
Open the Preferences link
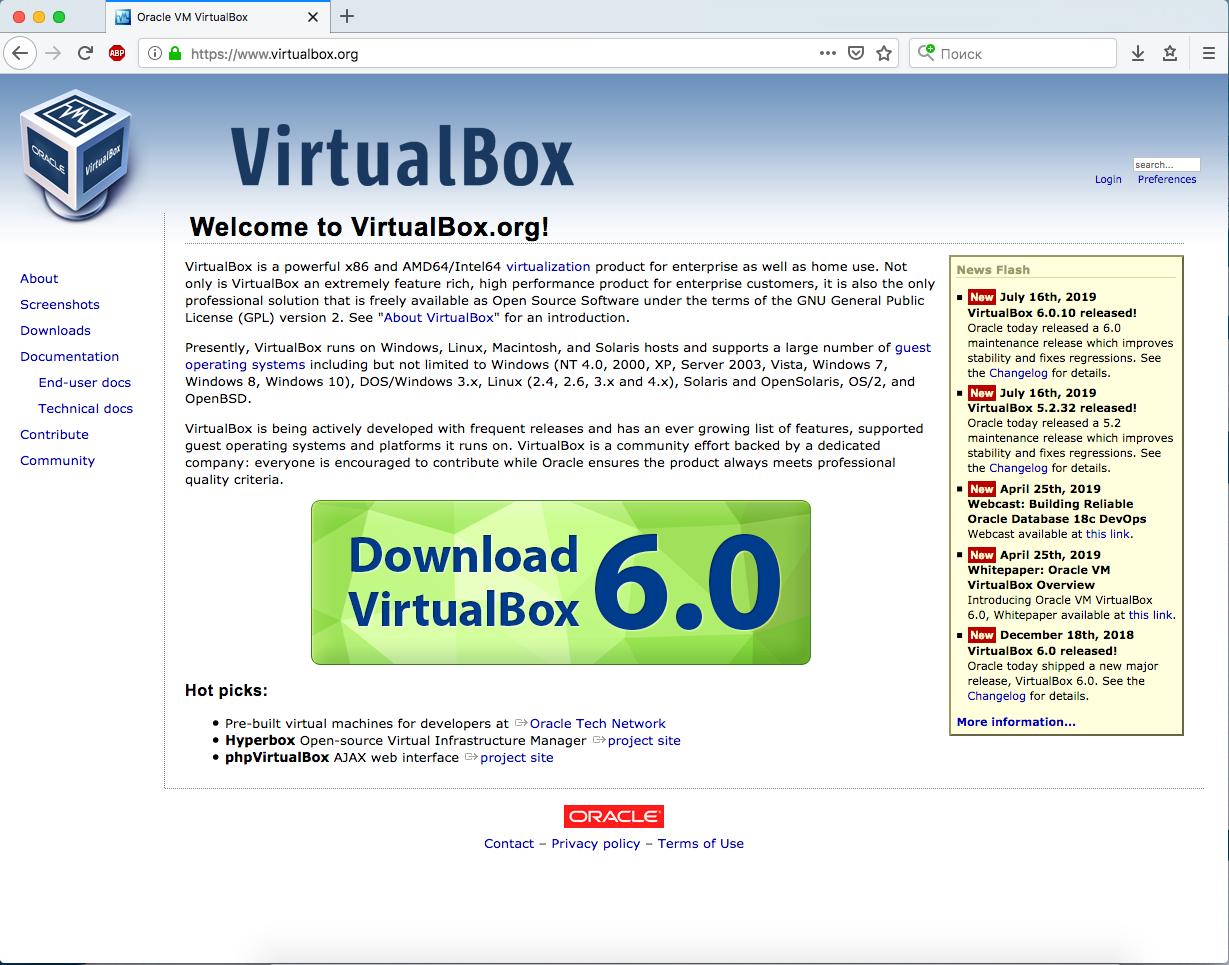(x=1167, y=179)
